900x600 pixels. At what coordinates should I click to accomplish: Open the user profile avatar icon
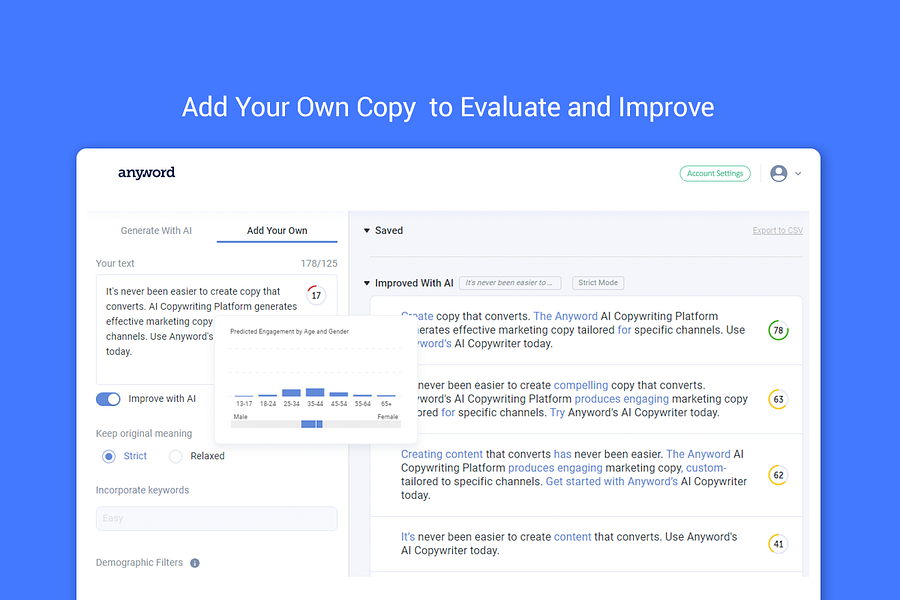[778, 173]
